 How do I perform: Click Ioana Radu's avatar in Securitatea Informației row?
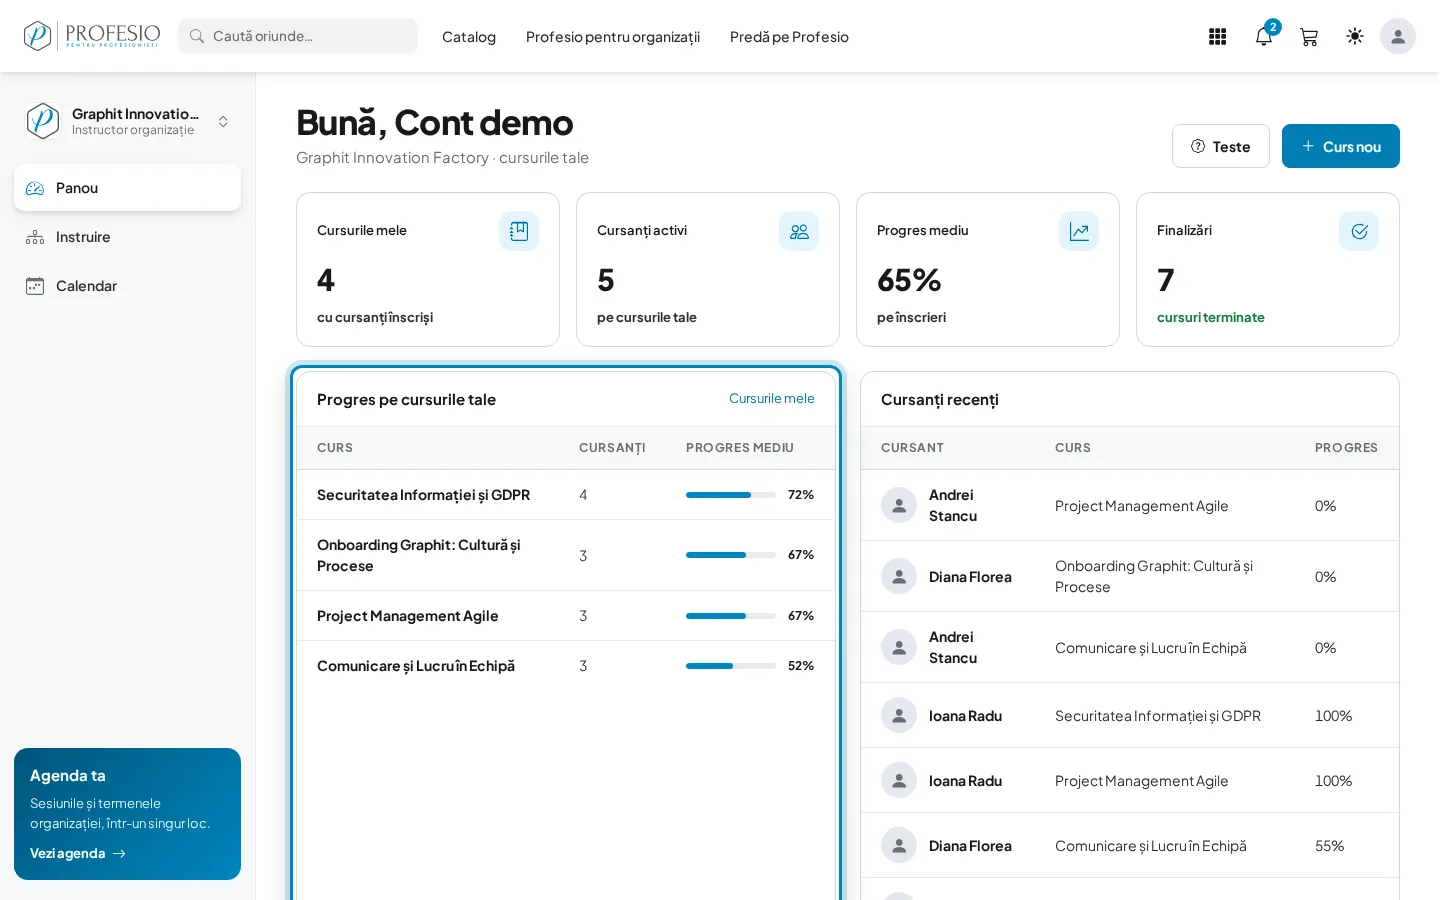click(x=899, y=715)
